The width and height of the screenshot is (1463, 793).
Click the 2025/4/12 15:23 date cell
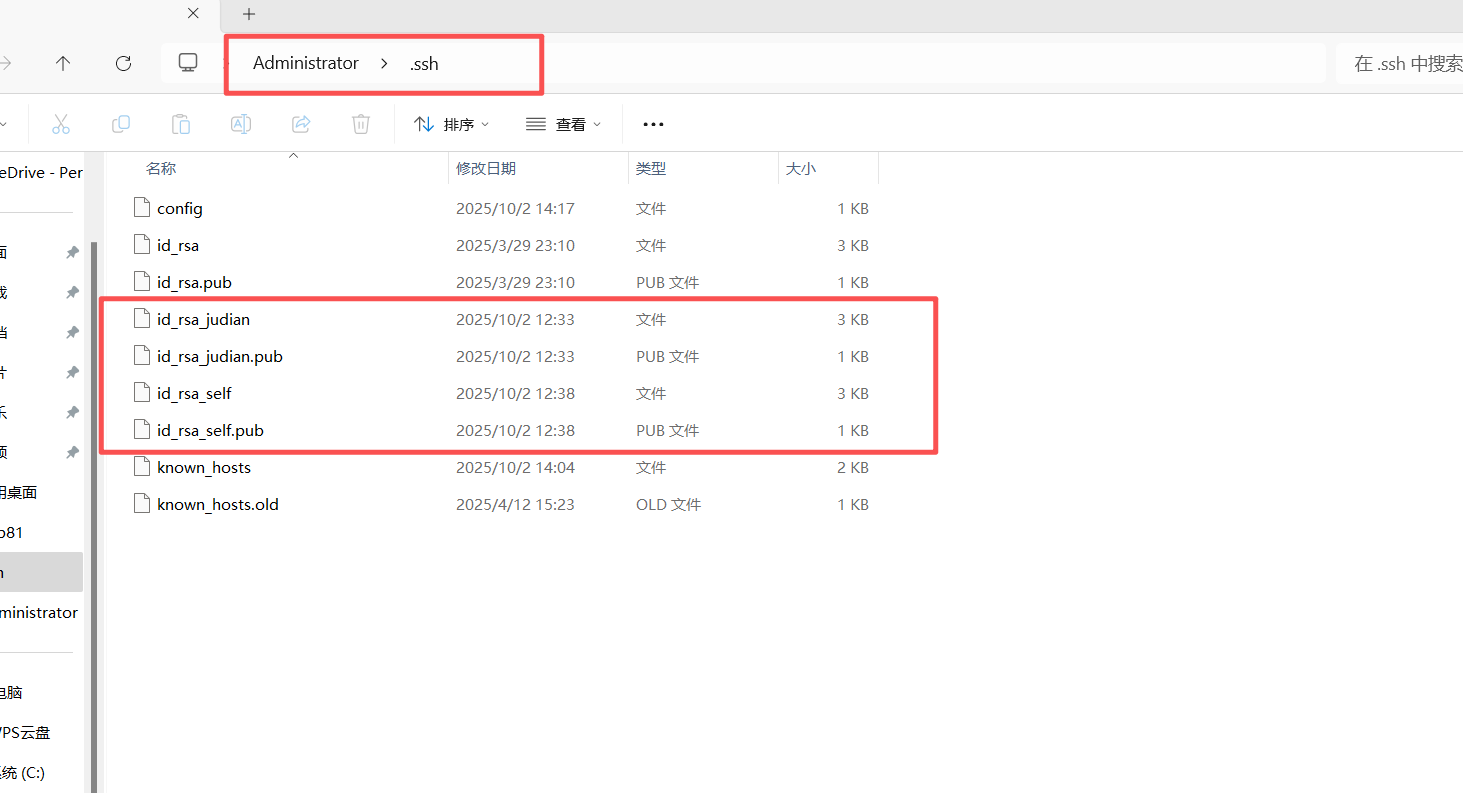(x=515, y=504)
